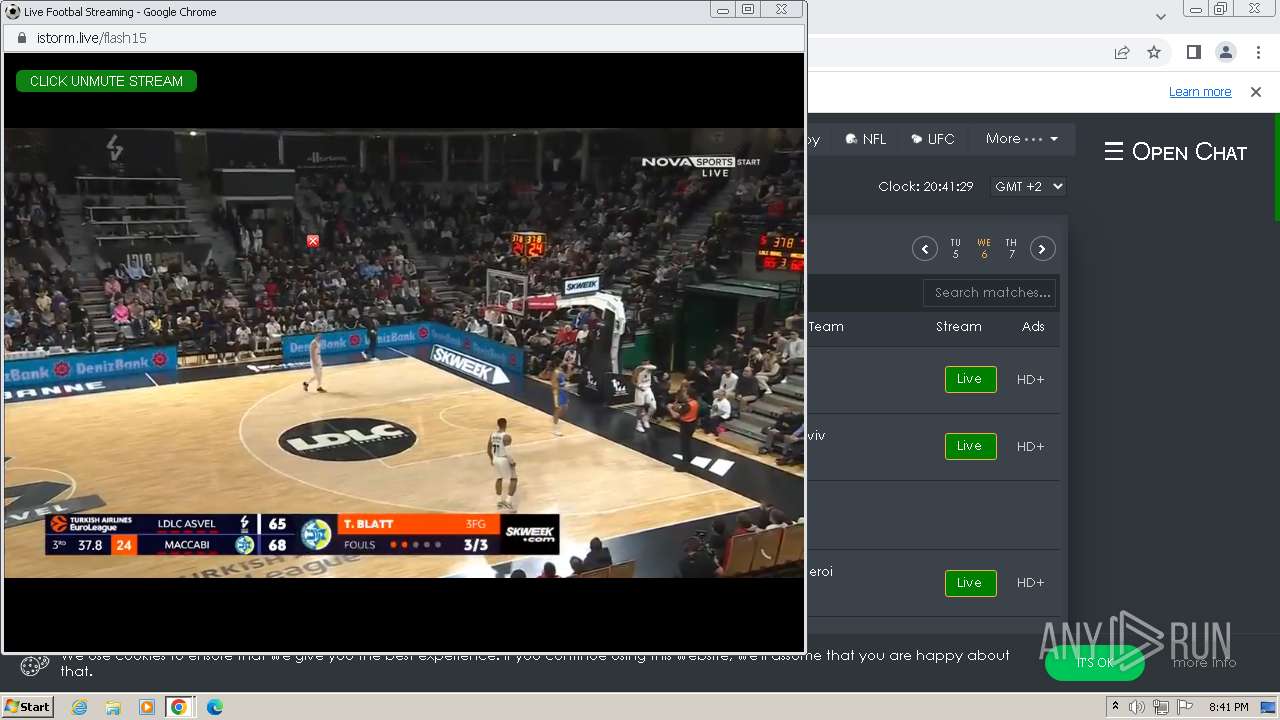Open the UFC tab in the sports menu
Image resolution: width=1280 pixels, height=720 pixels.
pos(933,139)
